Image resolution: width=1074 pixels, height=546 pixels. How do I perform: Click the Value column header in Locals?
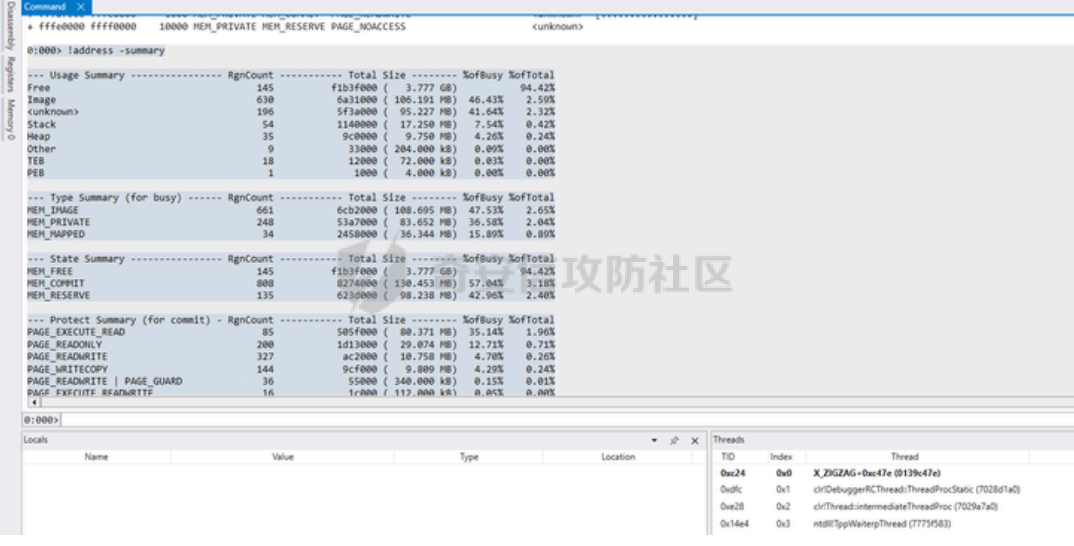[283, 457]
